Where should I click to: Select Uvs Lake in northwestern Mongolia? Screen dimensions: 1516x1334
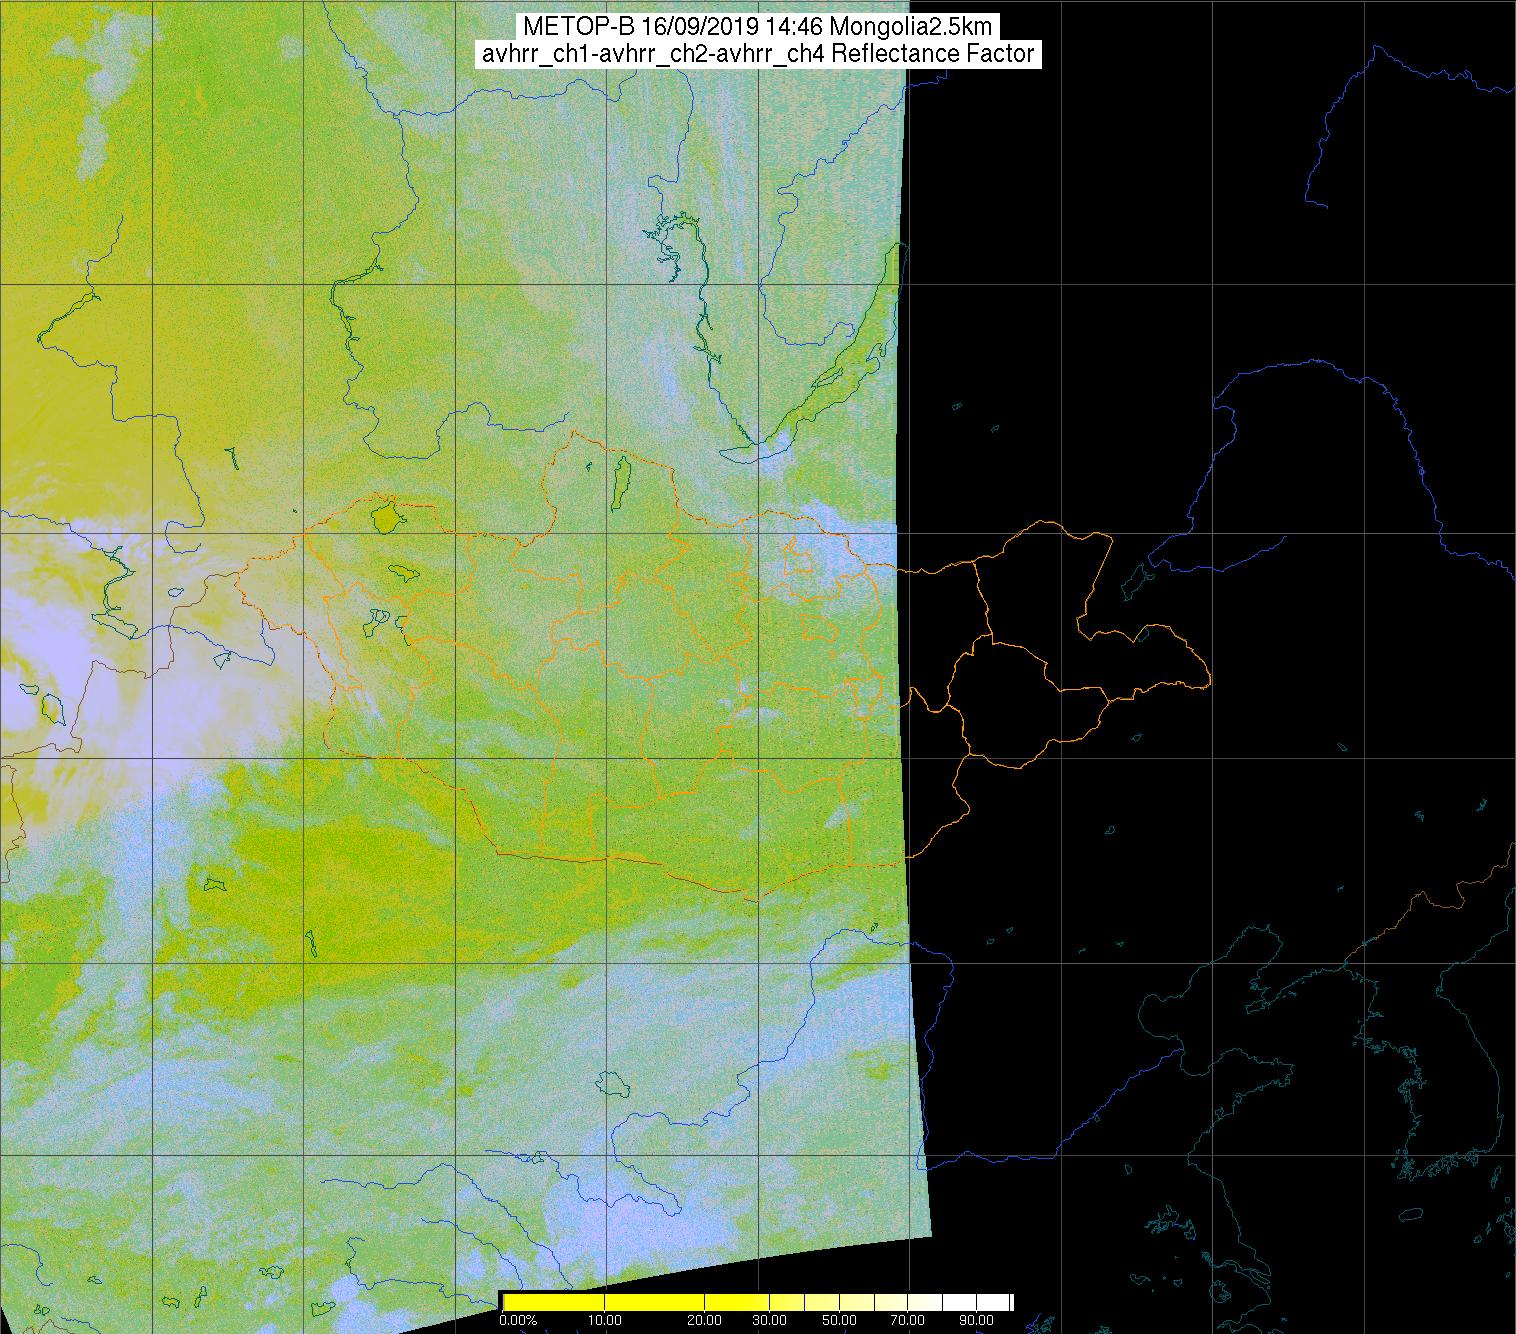pyautogui.click(x=384, y=517)
